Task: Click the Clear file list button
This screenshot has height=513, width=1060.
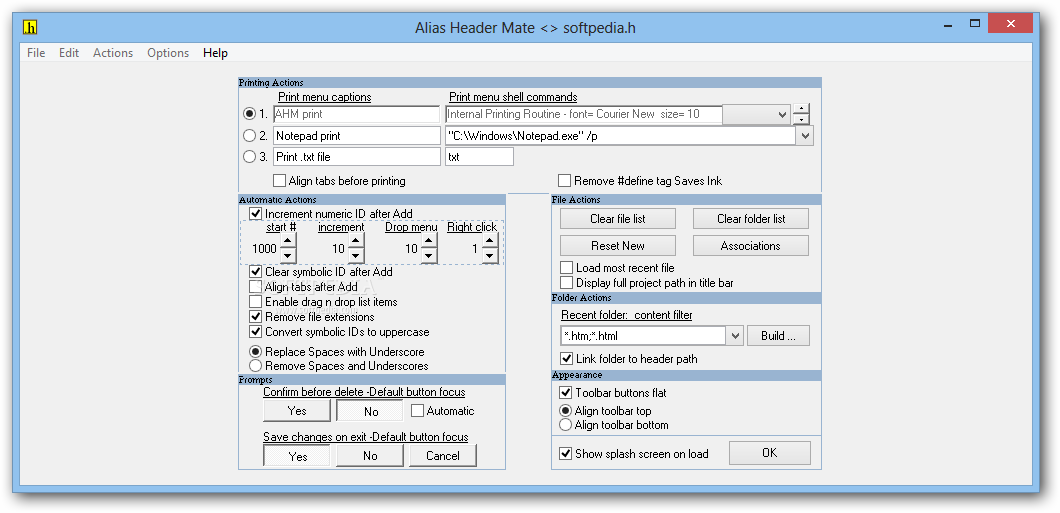Action: coord(618,219)
